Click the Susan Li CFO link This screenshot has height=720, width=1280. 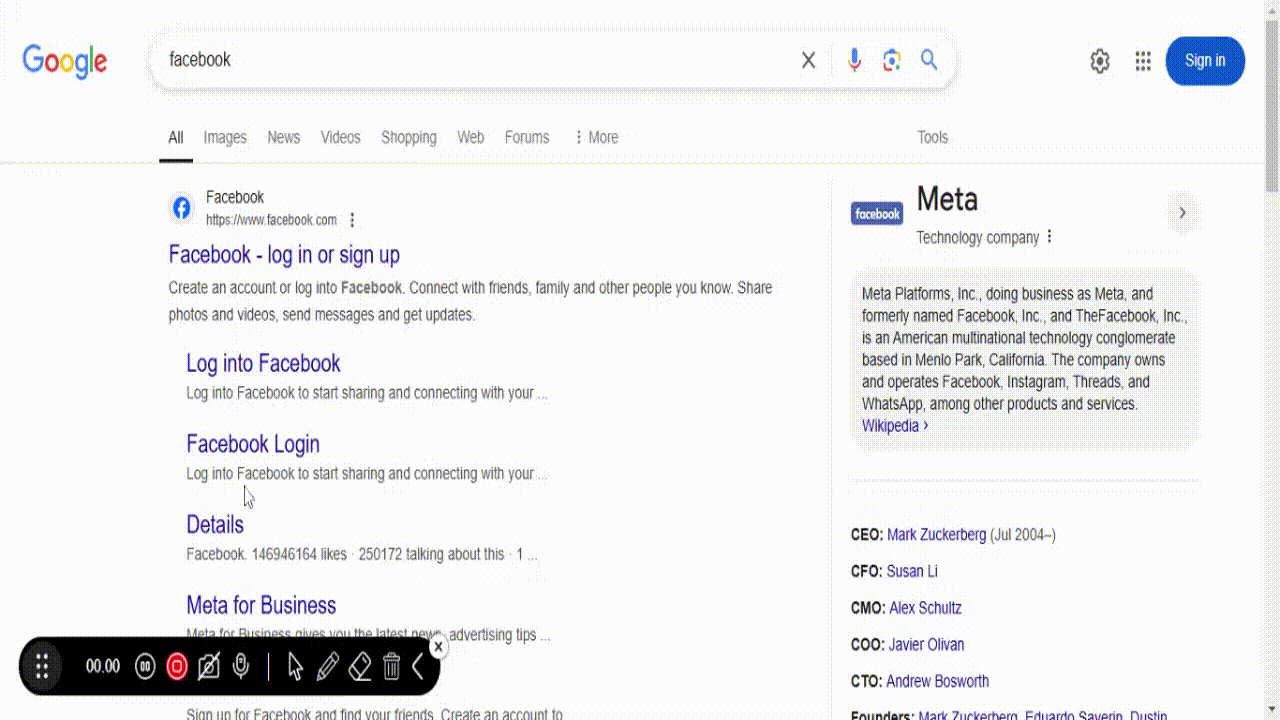pyautogui.click(x=912, y=572)
